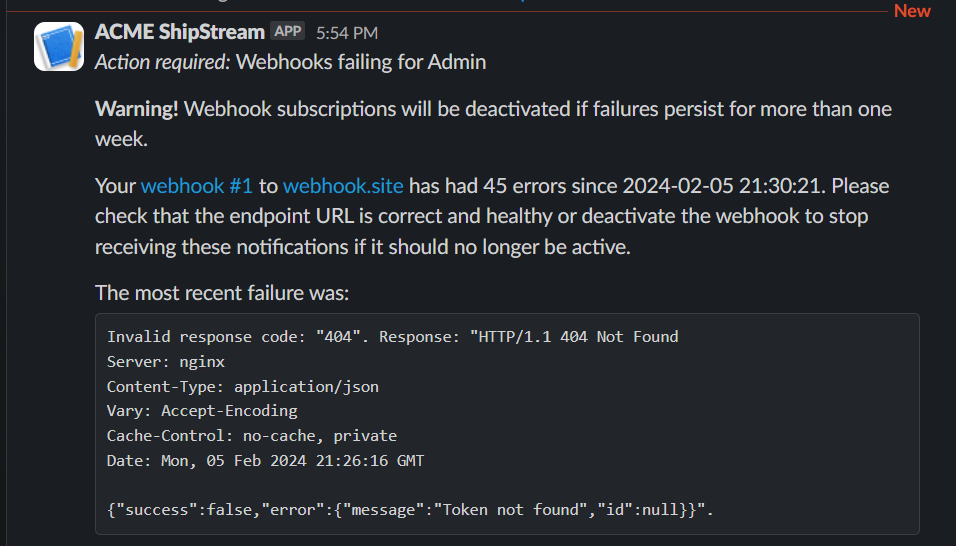Click the Server: nginx code line
This screenshot has height=546, width=956.
click(166, 361)
